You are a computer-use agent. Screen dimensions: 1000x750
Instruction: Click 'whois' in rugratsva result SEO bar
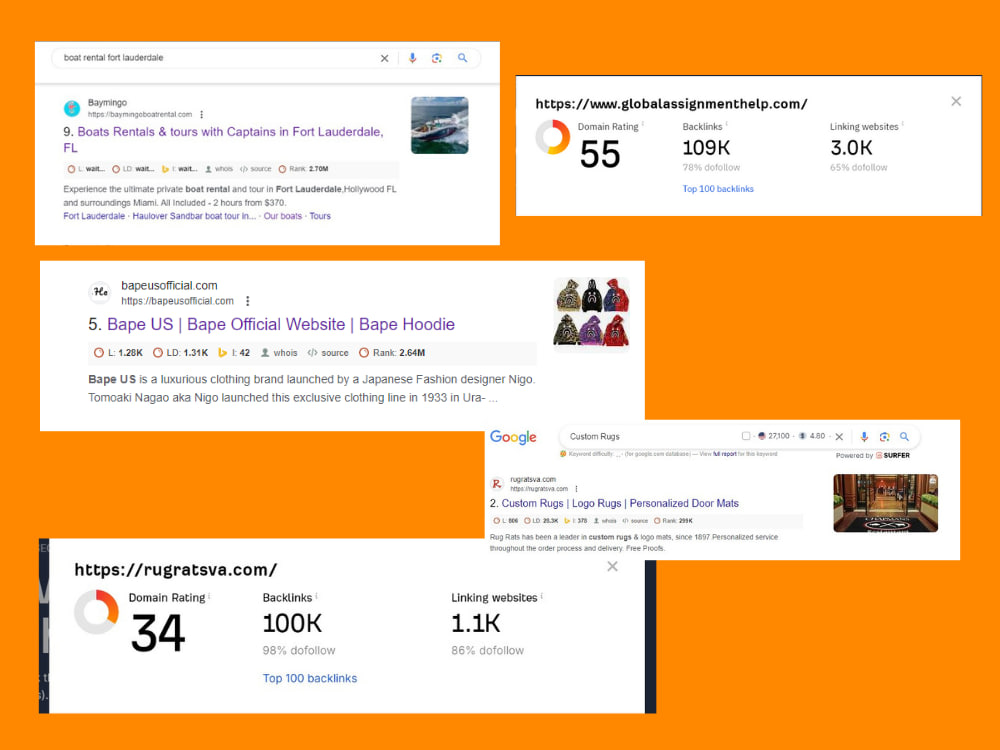[605, 521]
